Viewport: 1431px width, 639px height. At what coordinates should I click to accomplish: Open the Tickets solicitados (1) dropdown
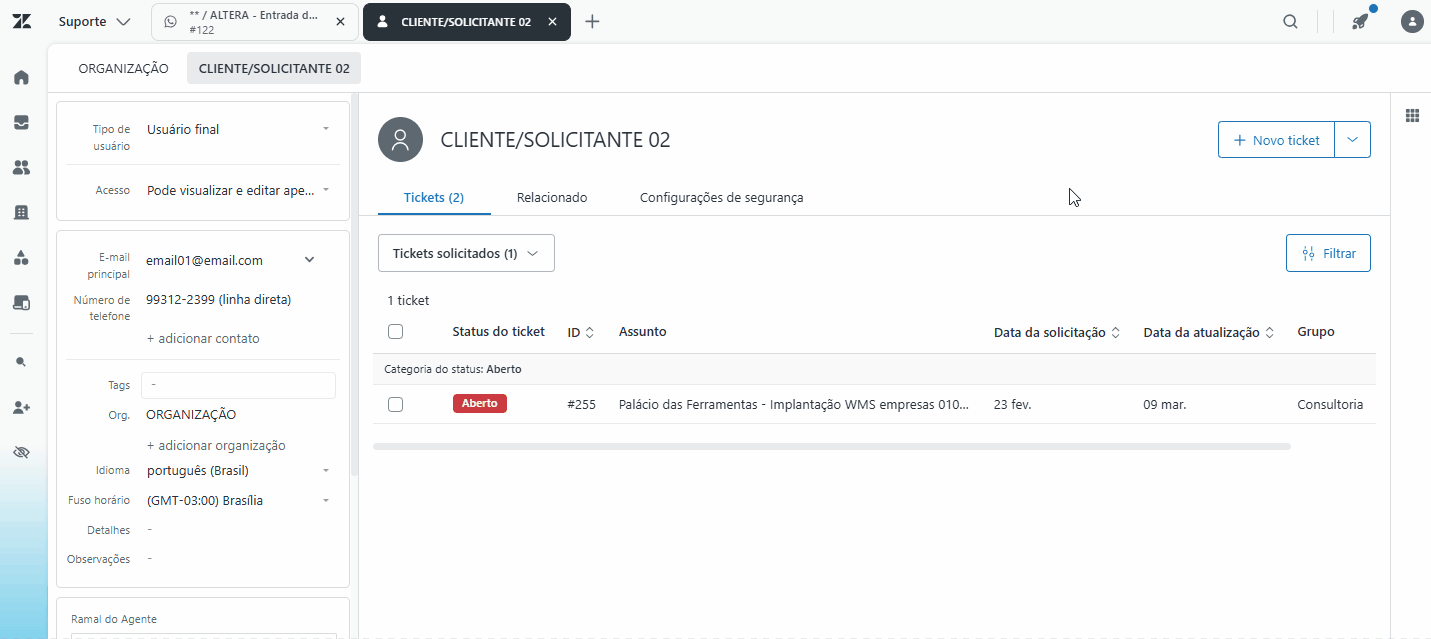click(466, 253)
